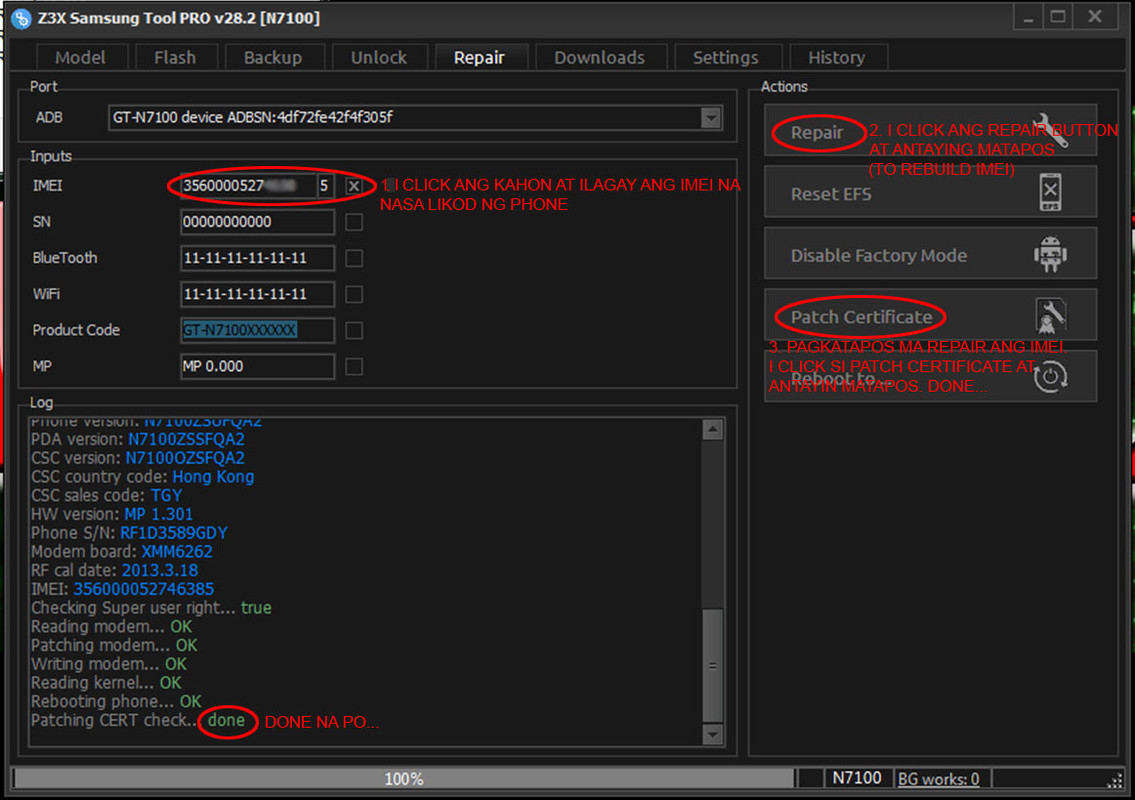Click the 100% progress bar
Screen dimensions: 1135x800
(x=403, y=779)
